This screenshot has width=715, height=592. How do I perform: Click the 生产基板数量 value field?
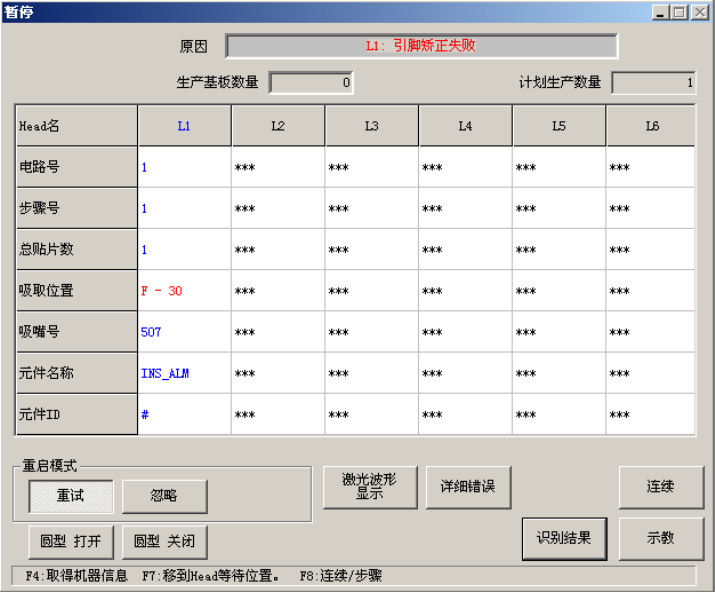point(311,83)
